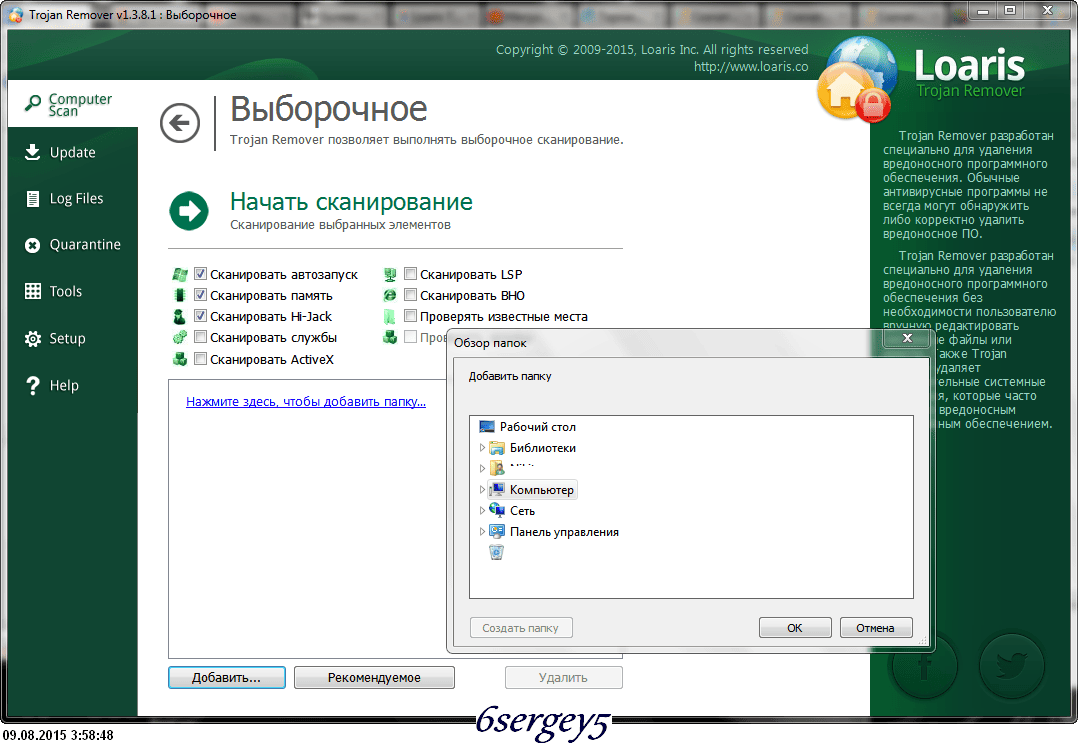Image resolution: width=1078 pixels, height=744 pixels.
Task: Click OK in folder browse dialog
Action: 795,628
